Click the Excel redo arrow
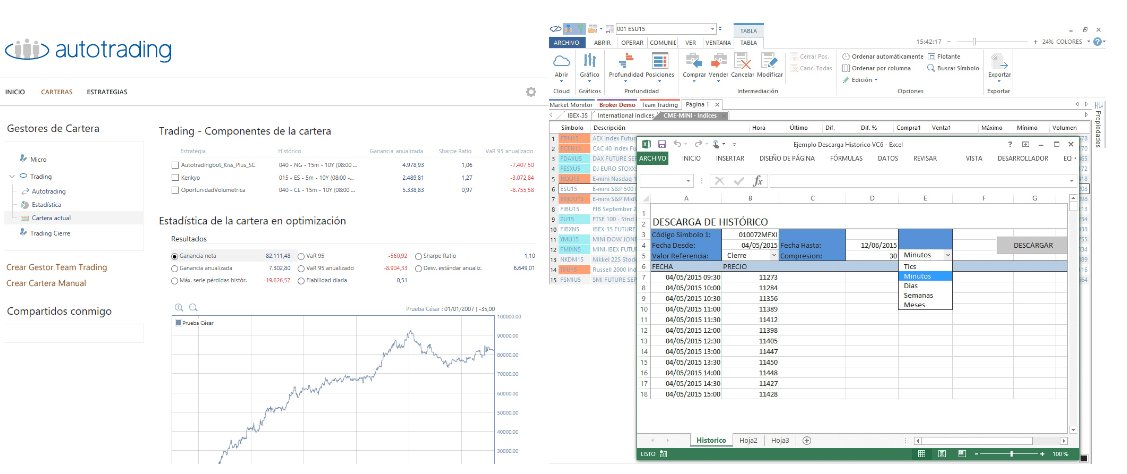Screen dimensions: 1127x474 click(698, 144)
